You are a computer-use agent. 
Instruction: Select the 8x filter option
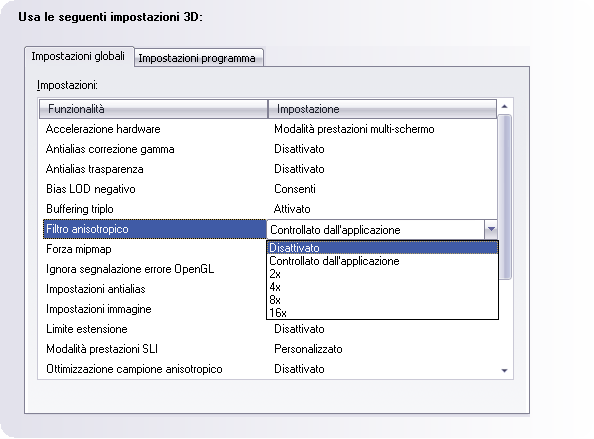[x=383, y=300]
